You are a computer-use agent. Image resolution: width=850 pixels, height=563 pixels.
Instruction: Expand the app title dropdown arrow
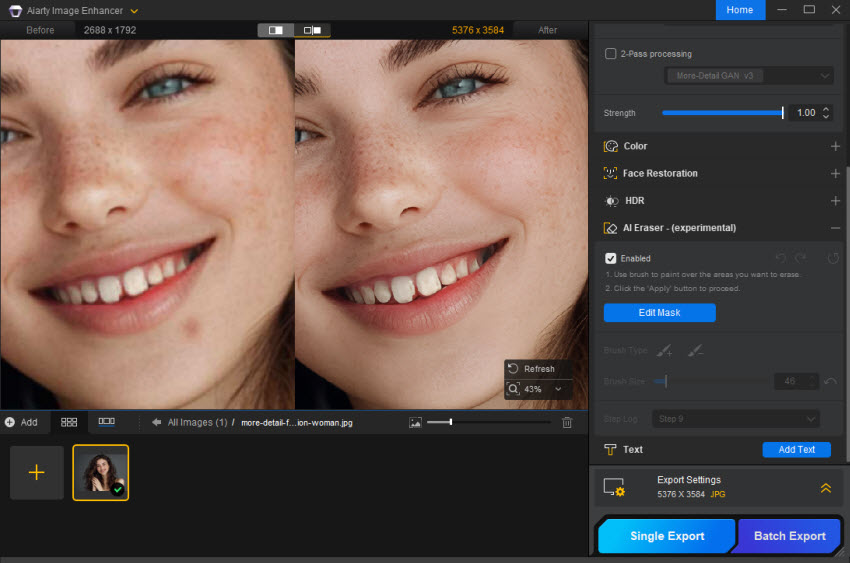pyautogui.click(x=134, y=11)
